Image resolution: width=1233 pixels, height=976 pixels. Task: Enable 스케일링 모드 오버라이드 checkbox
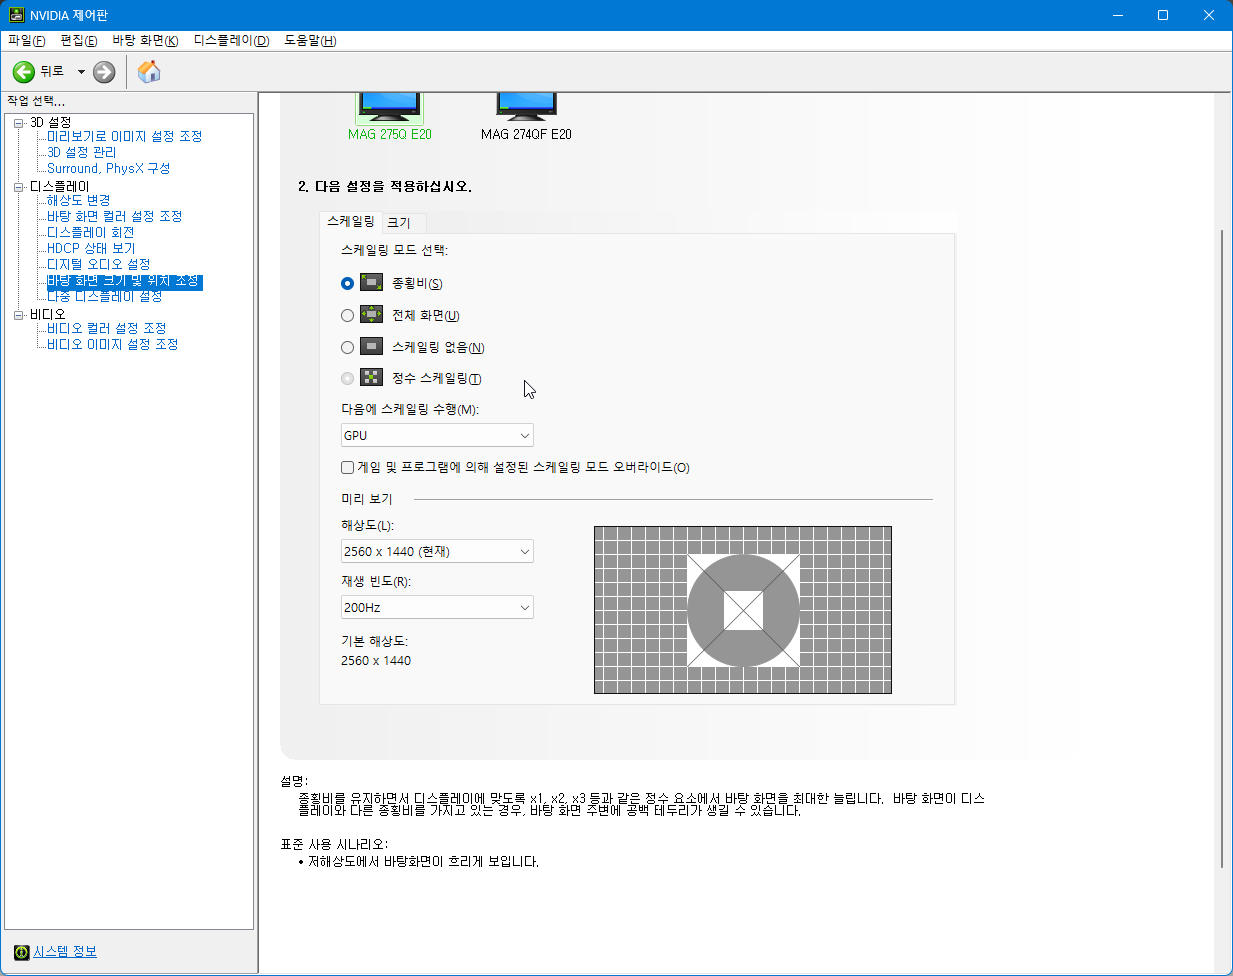tap(347, 467)
